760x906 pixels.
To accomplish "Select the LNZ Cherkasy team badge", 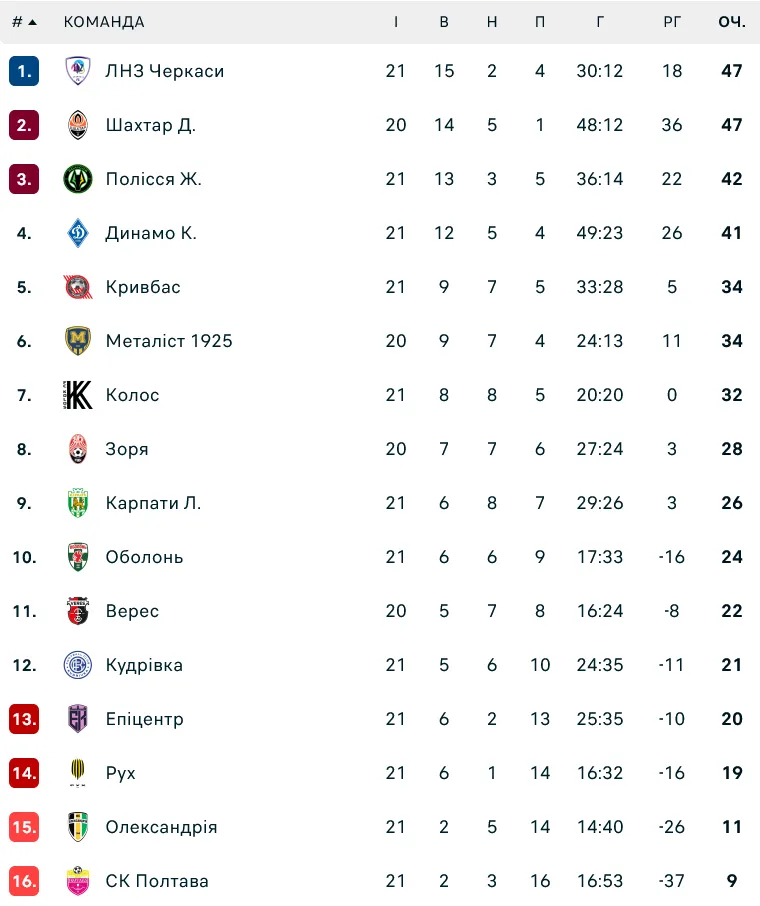I will (77, 71).
